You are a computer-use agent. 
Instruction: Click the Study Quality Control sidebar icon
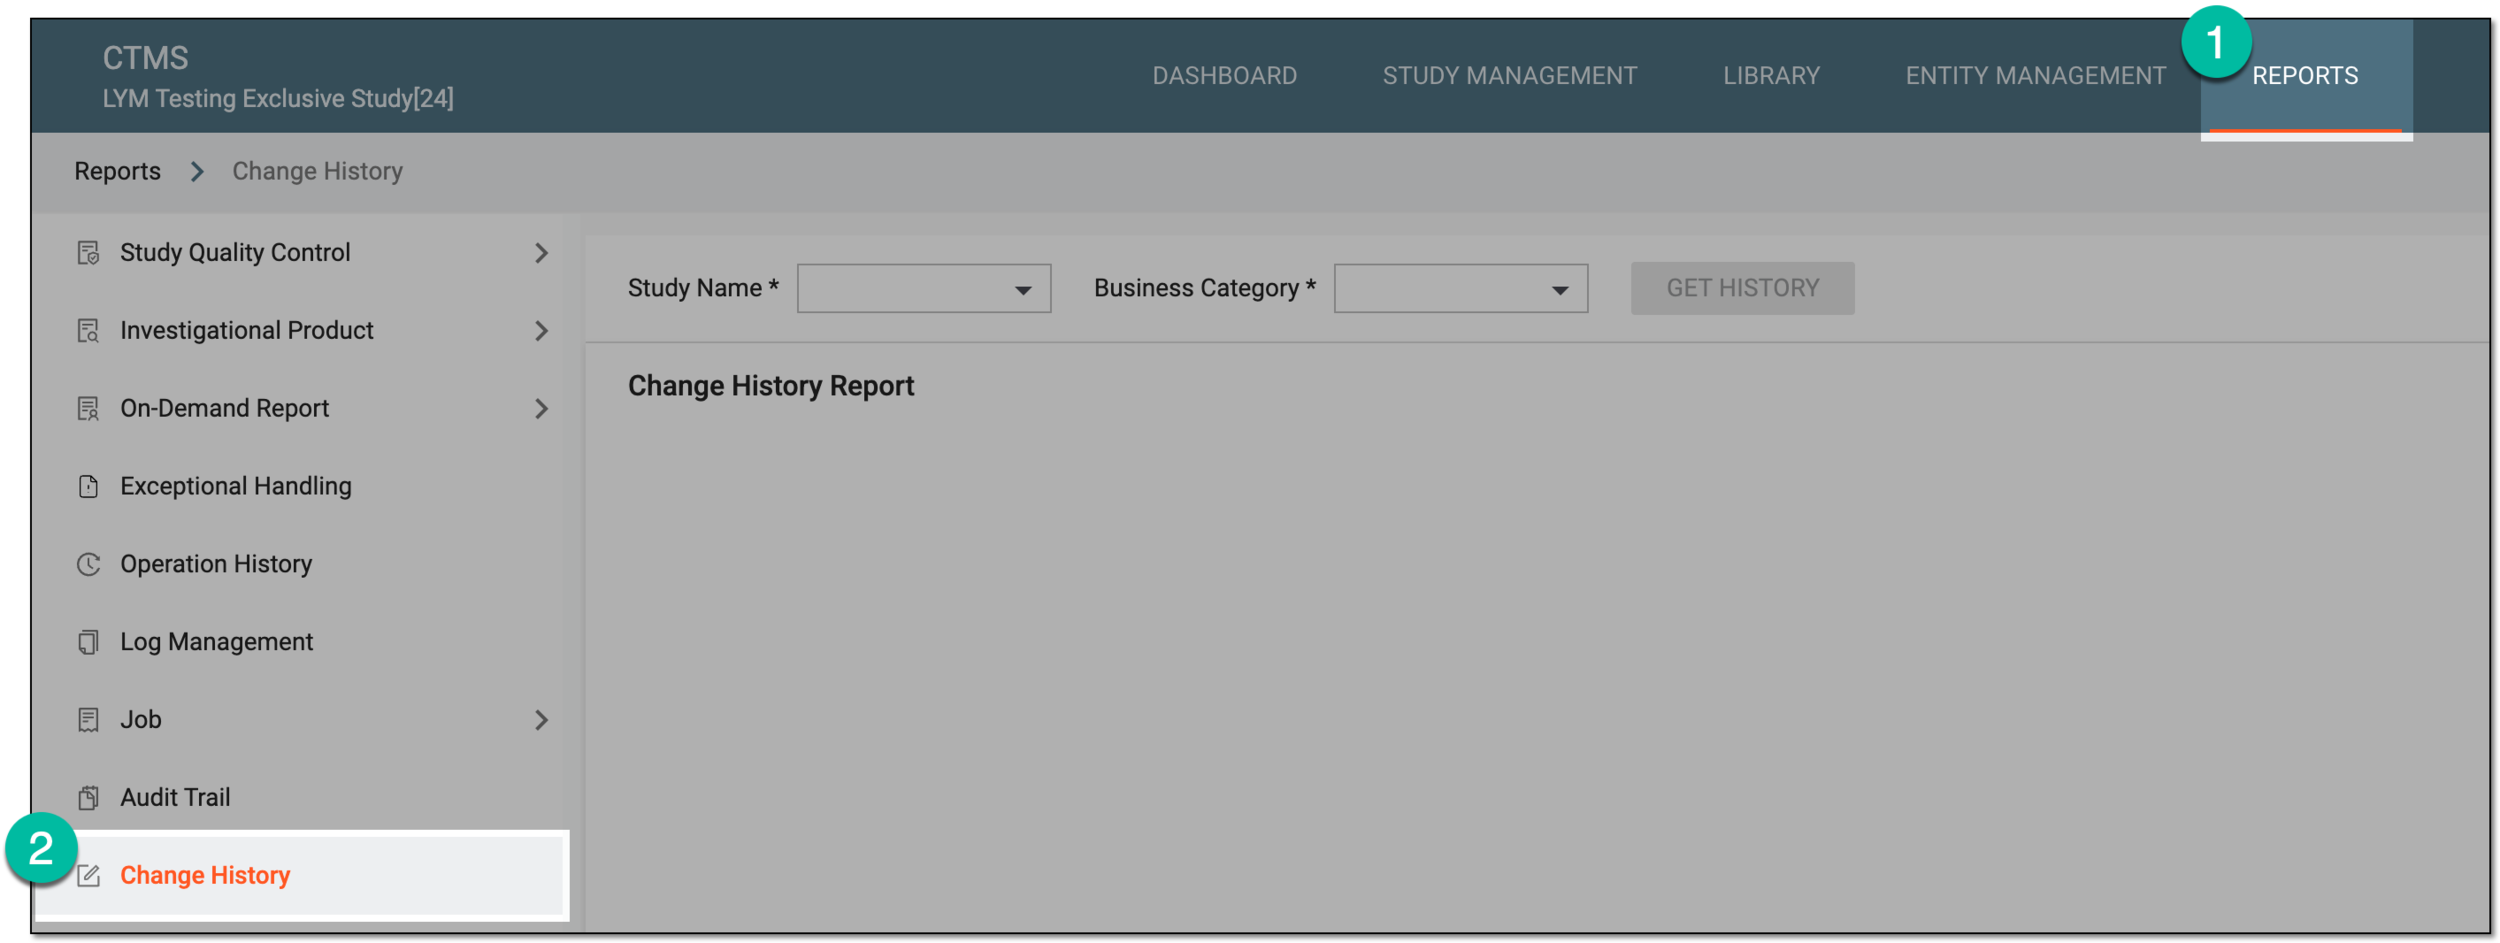point(88,253)
